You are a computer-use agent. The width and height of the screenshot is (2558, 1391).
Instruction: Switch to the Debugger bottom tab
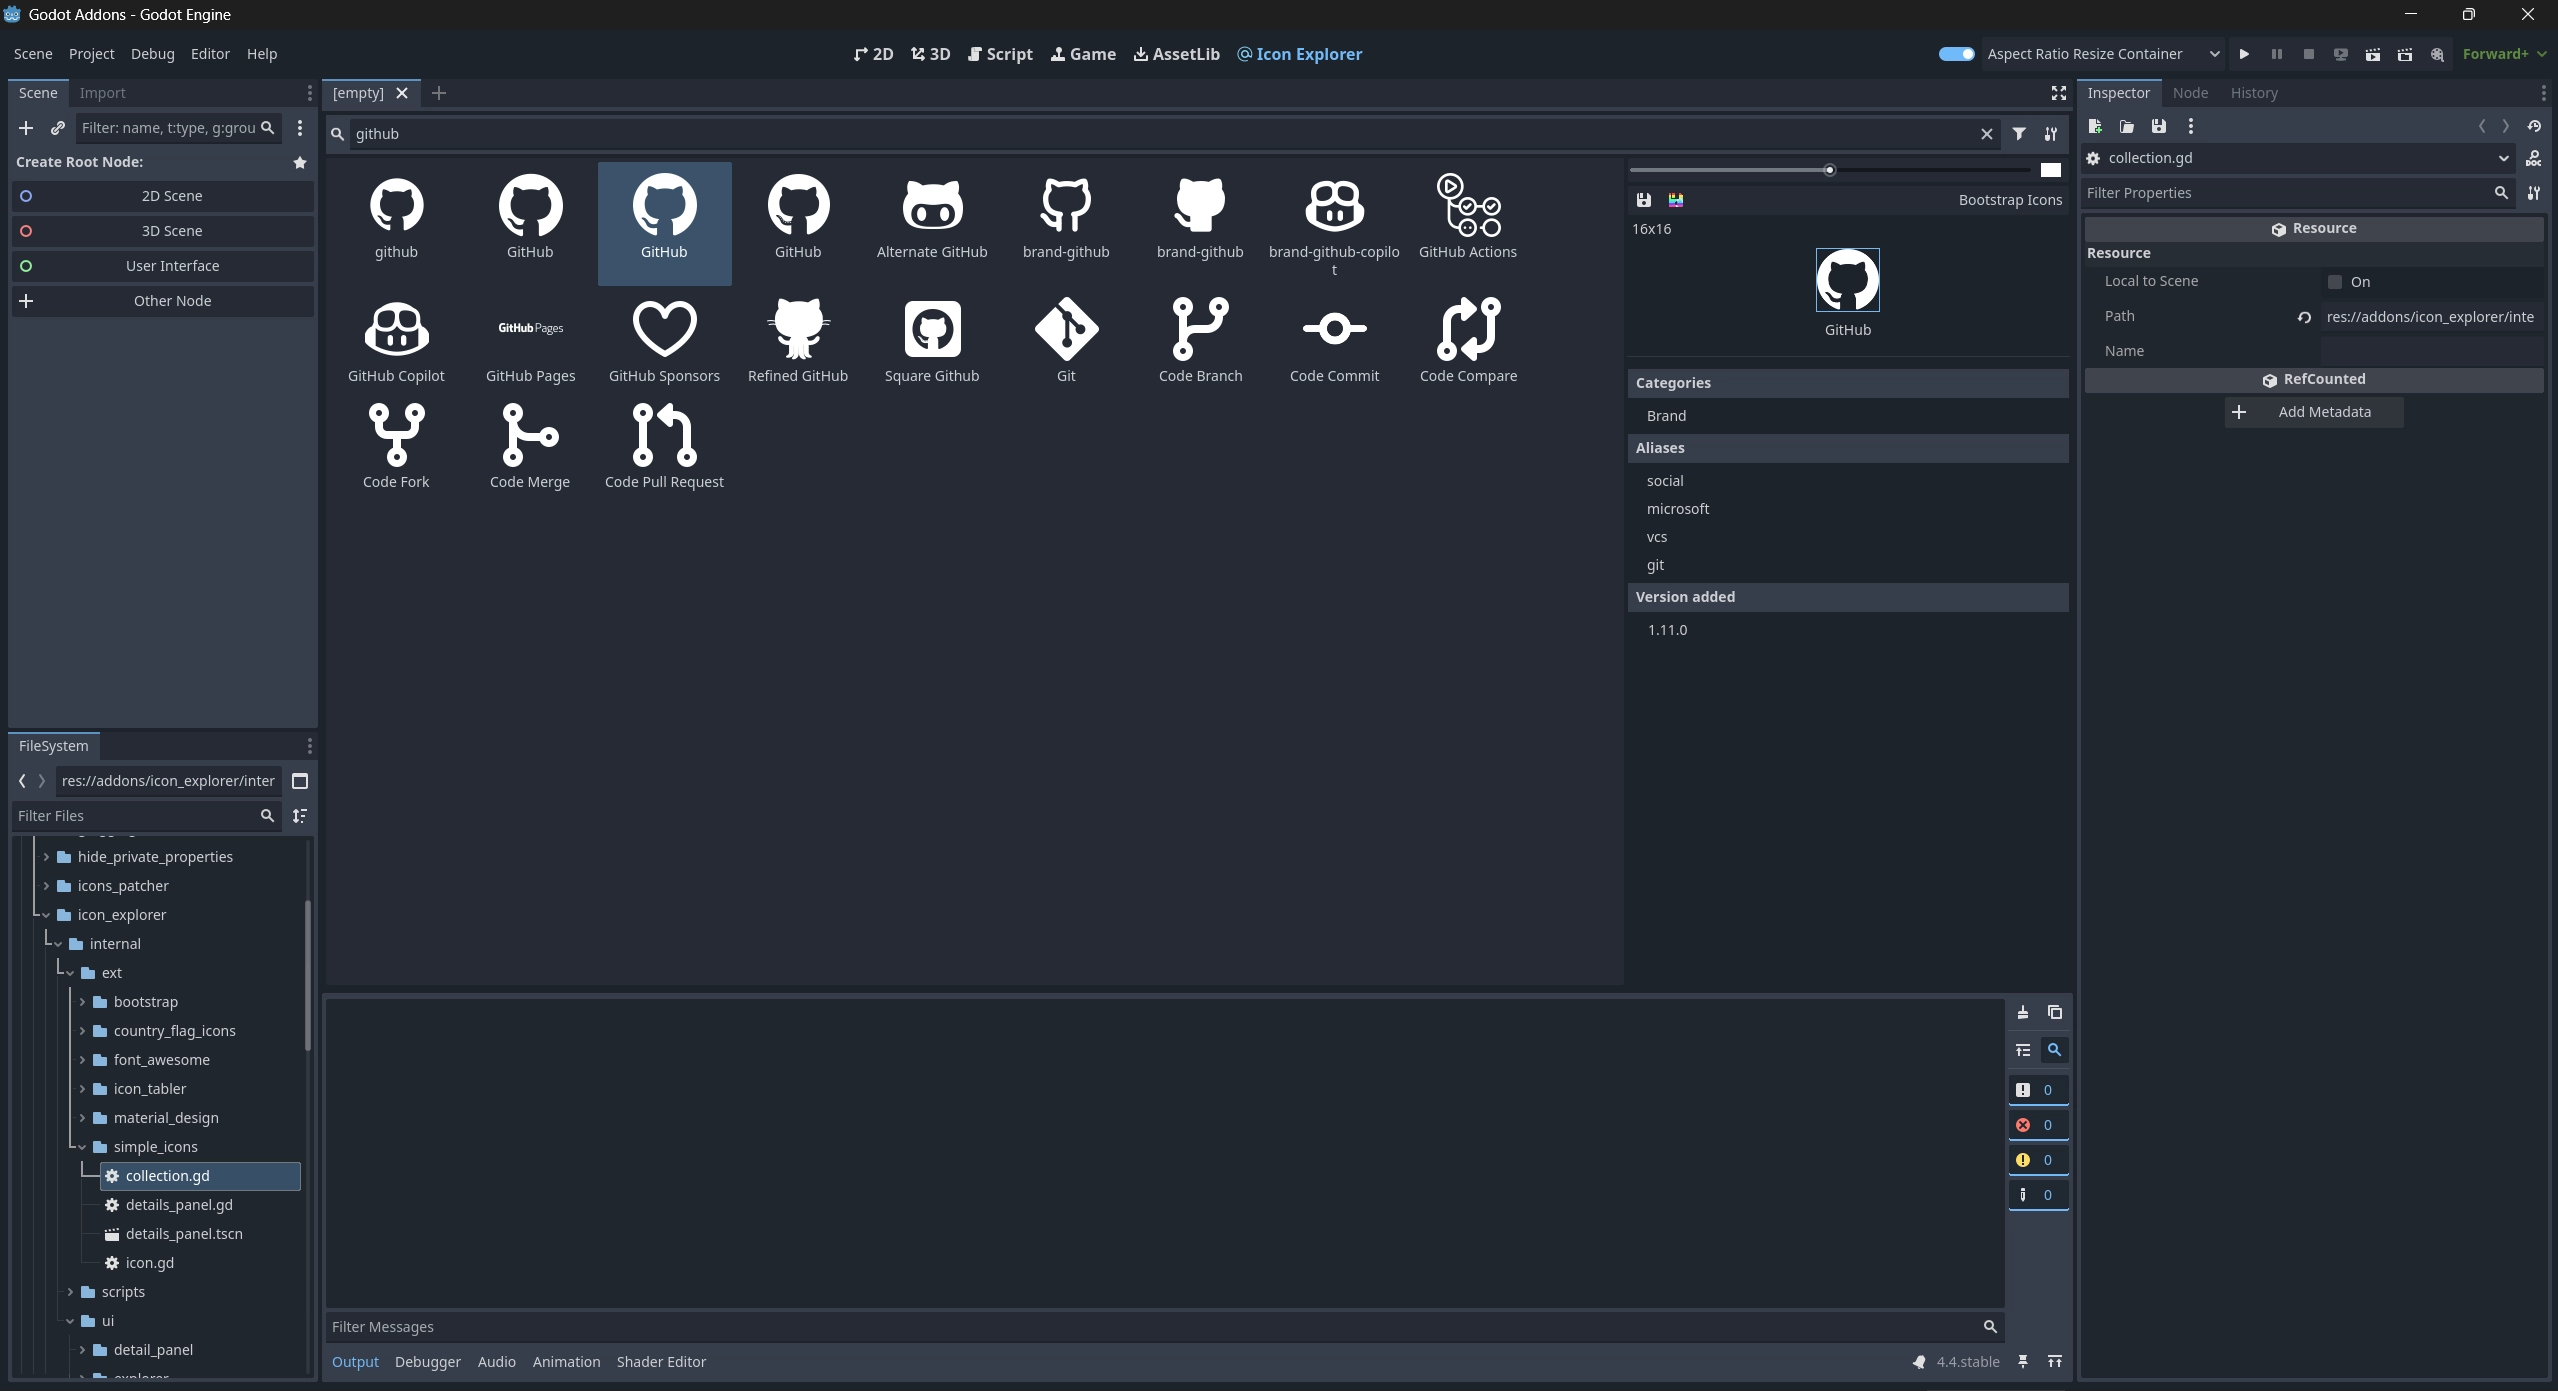427,1362
